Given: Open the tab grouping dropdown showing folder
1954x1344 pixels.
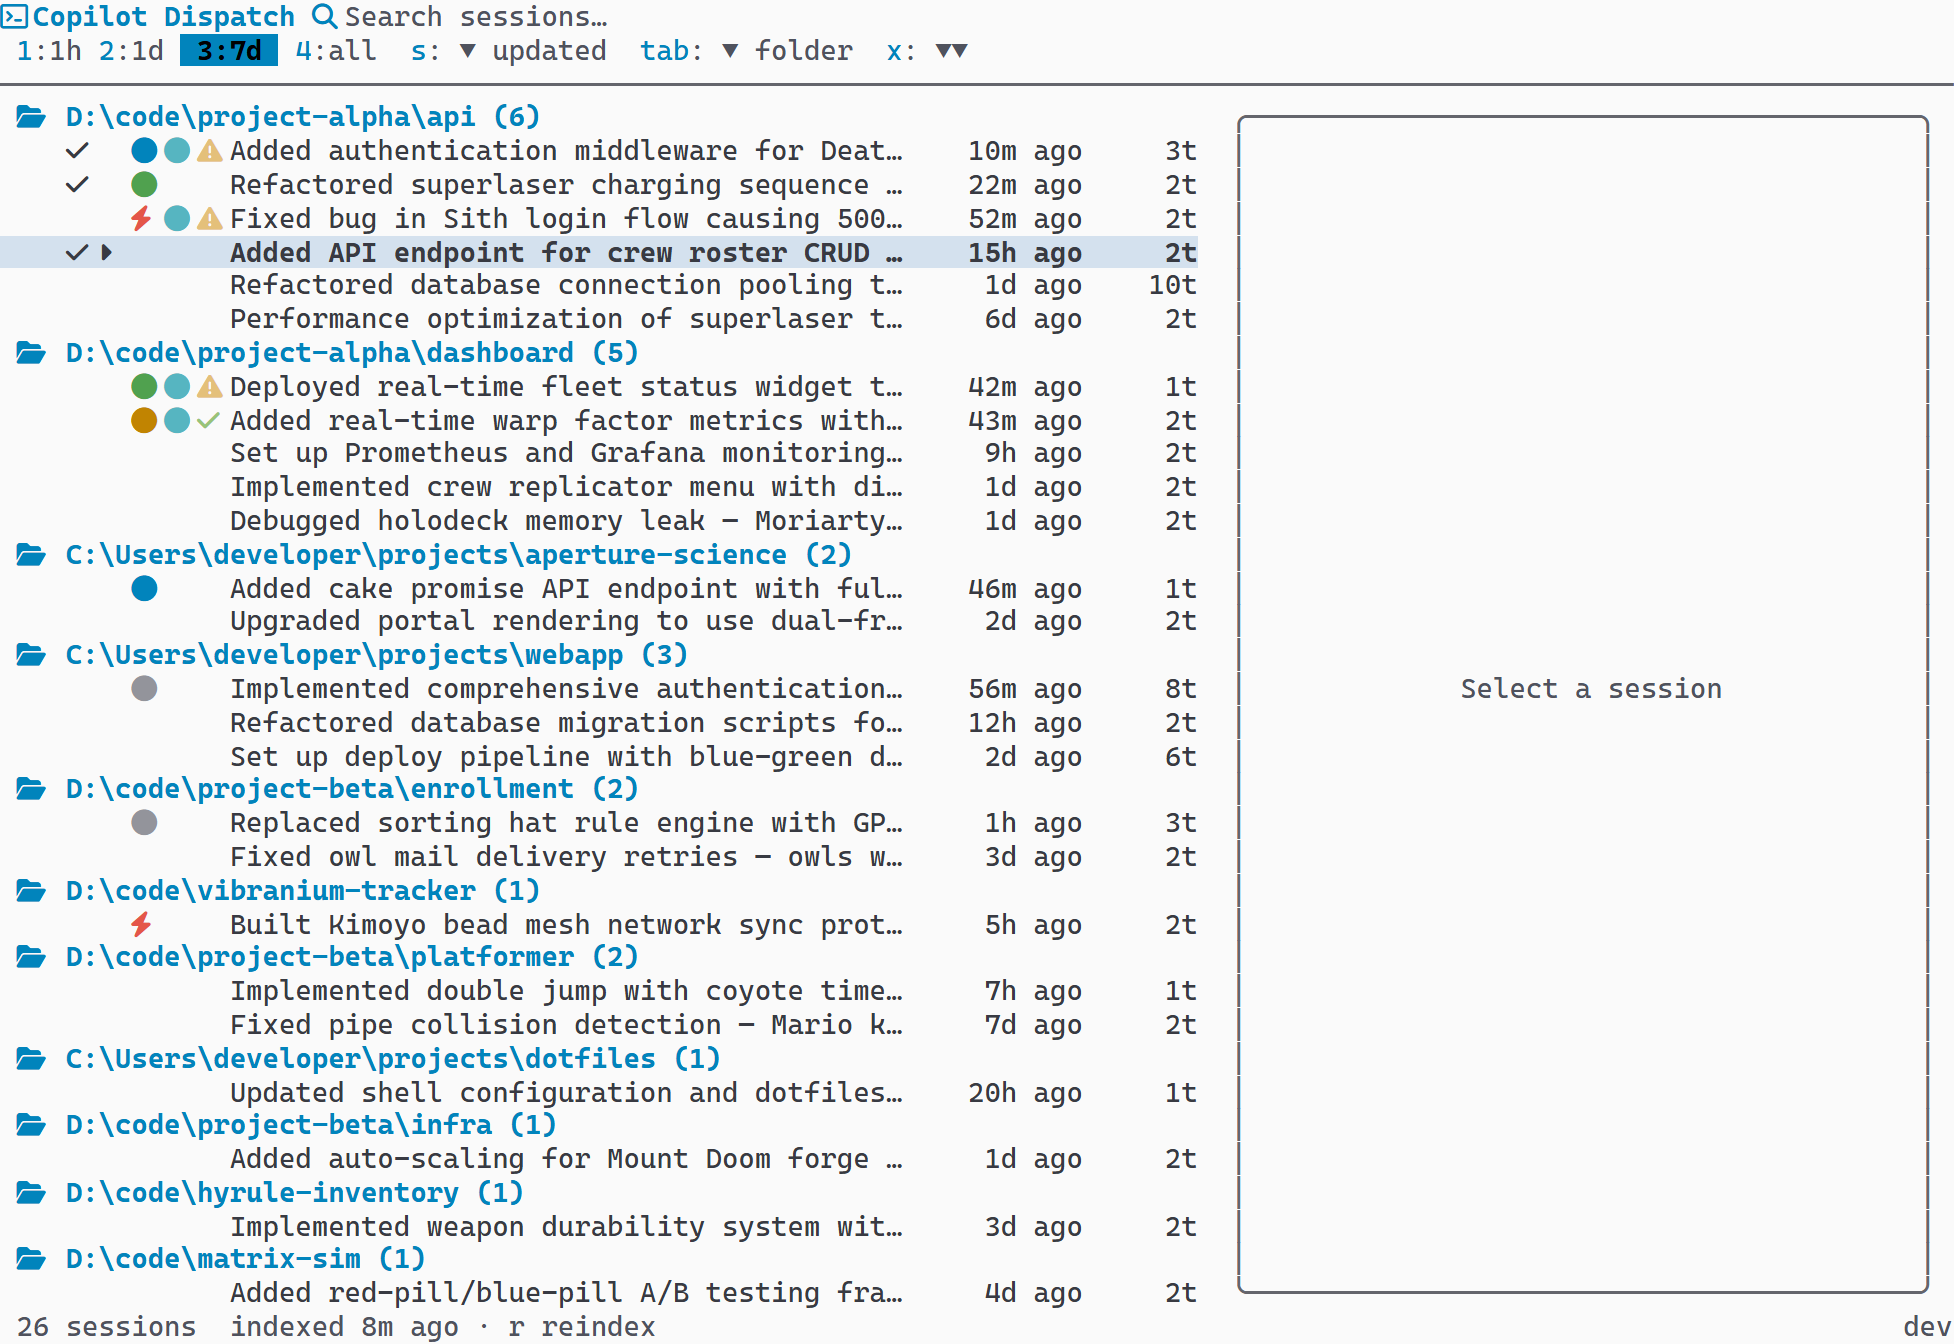Looking at the screenshot, I should 787,51.
